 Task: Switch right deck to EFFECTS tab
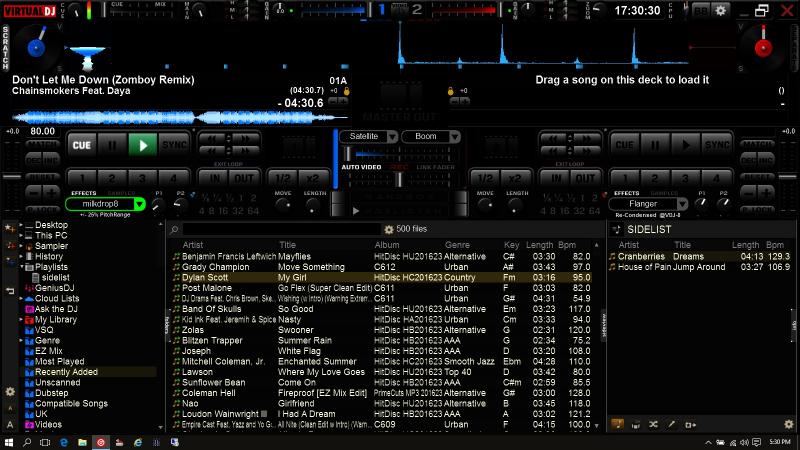click(x=627, y=193)
